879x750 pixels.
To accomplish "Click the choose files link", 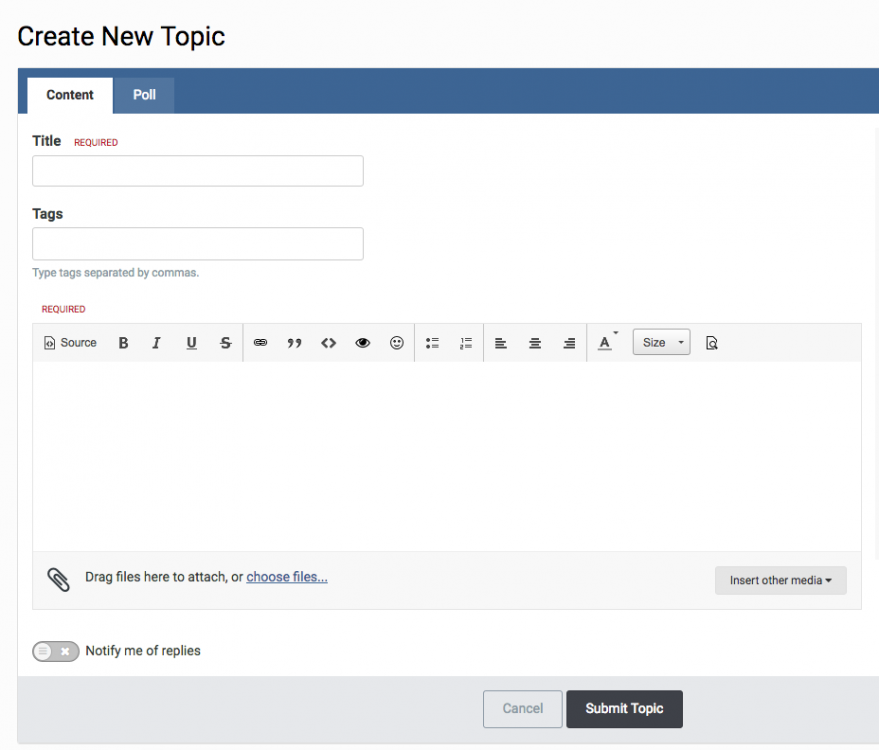I will pos(287,577).
